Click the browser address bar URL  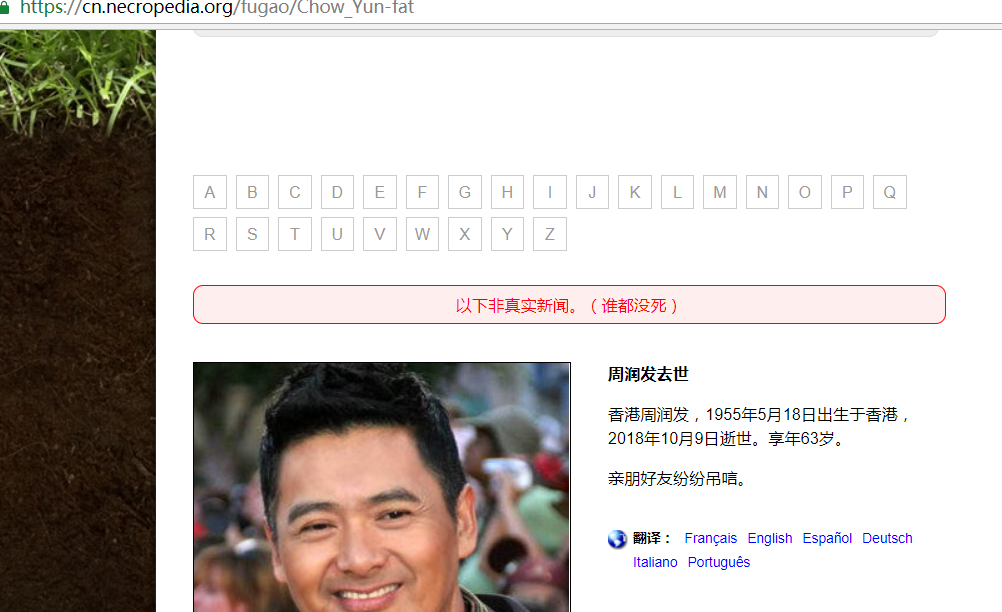pos(217,8)
